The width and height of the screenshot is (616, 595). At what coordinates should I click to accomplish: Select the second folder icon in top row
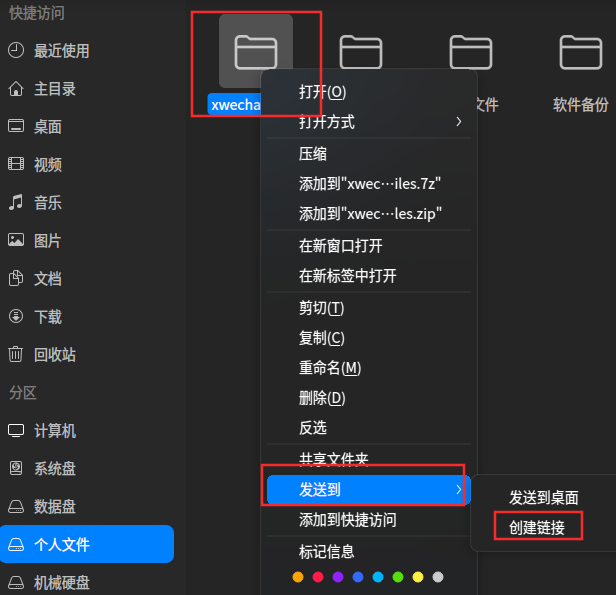pos(361,52)
